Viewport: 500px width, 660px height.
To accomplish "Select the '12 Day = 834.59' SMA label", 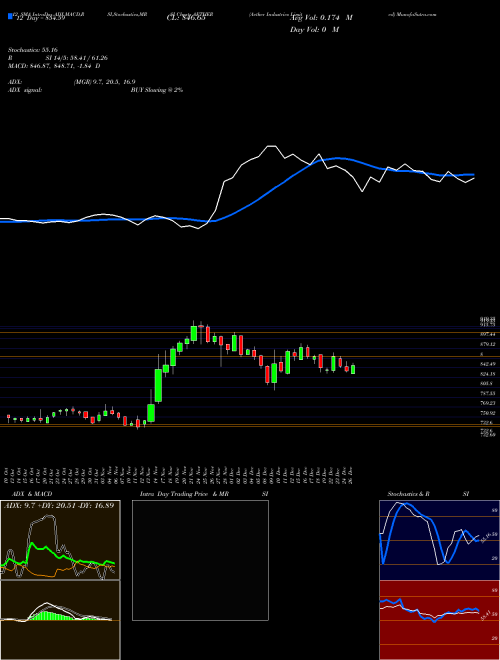I will 39,19.
